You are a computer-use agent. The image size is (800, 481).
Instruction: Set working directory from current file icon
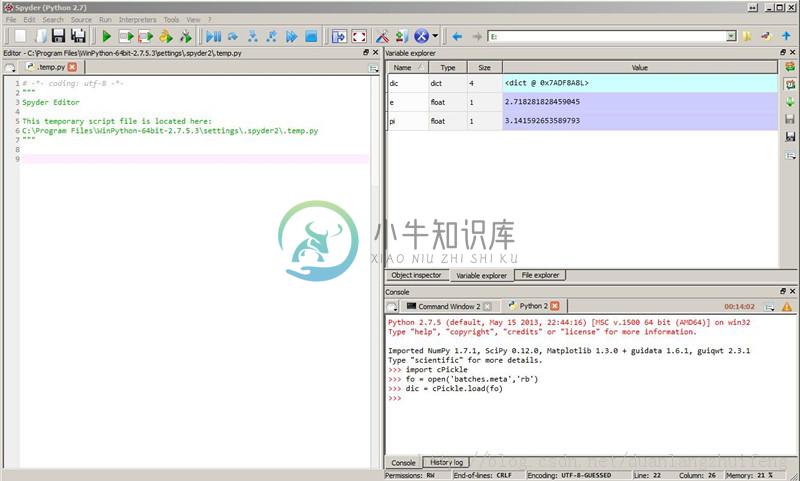pyautogui.click(x=766, y=36)
